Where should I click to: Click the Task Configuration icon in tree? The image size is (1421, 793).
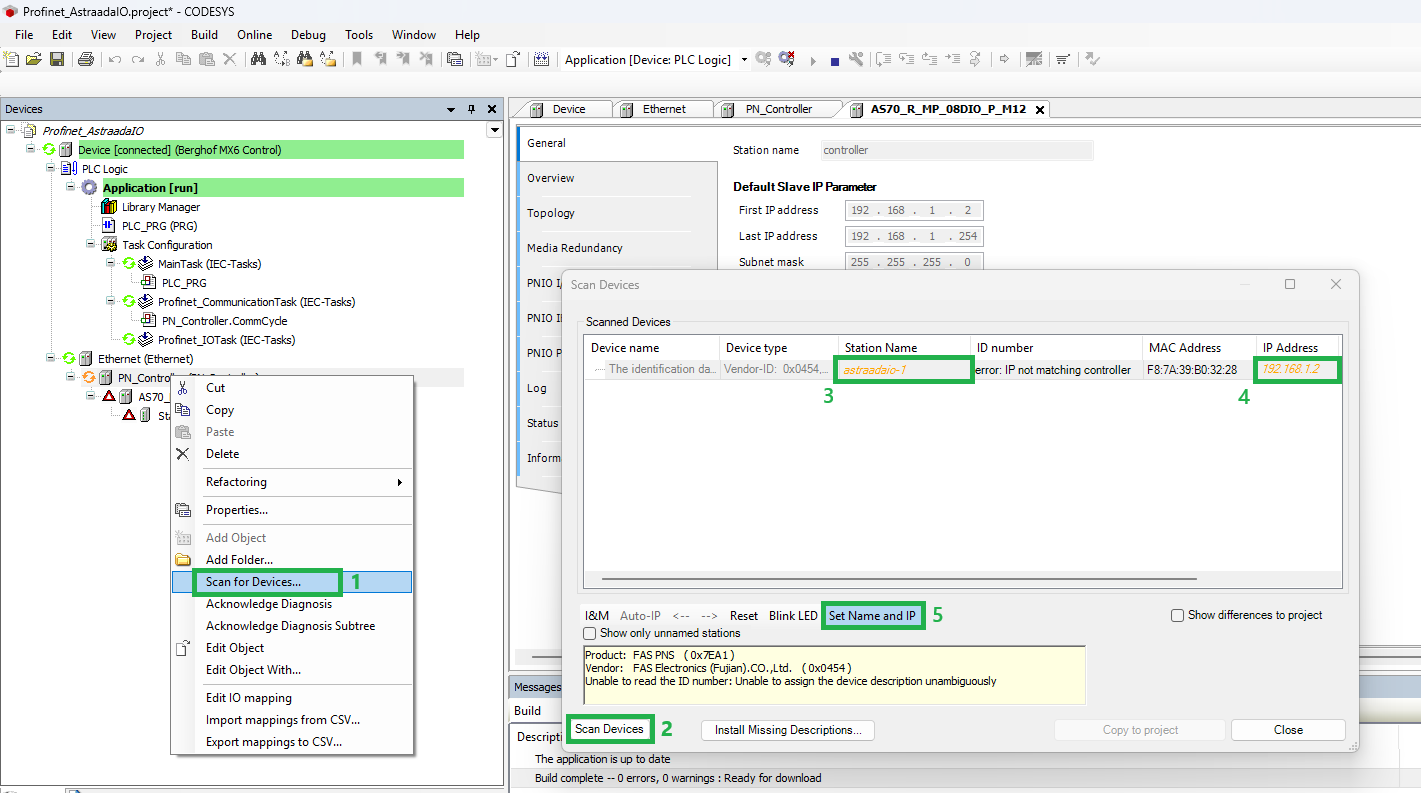point(109,245)
